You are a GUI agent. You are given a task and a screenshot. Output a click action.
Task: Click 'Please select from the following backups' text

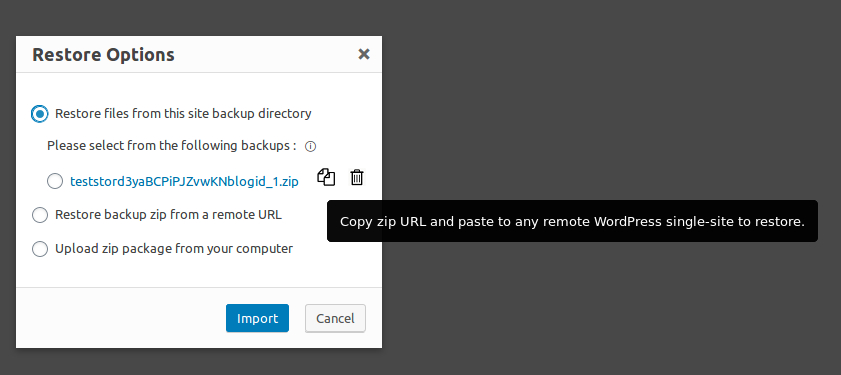click(x=172, y=146)
